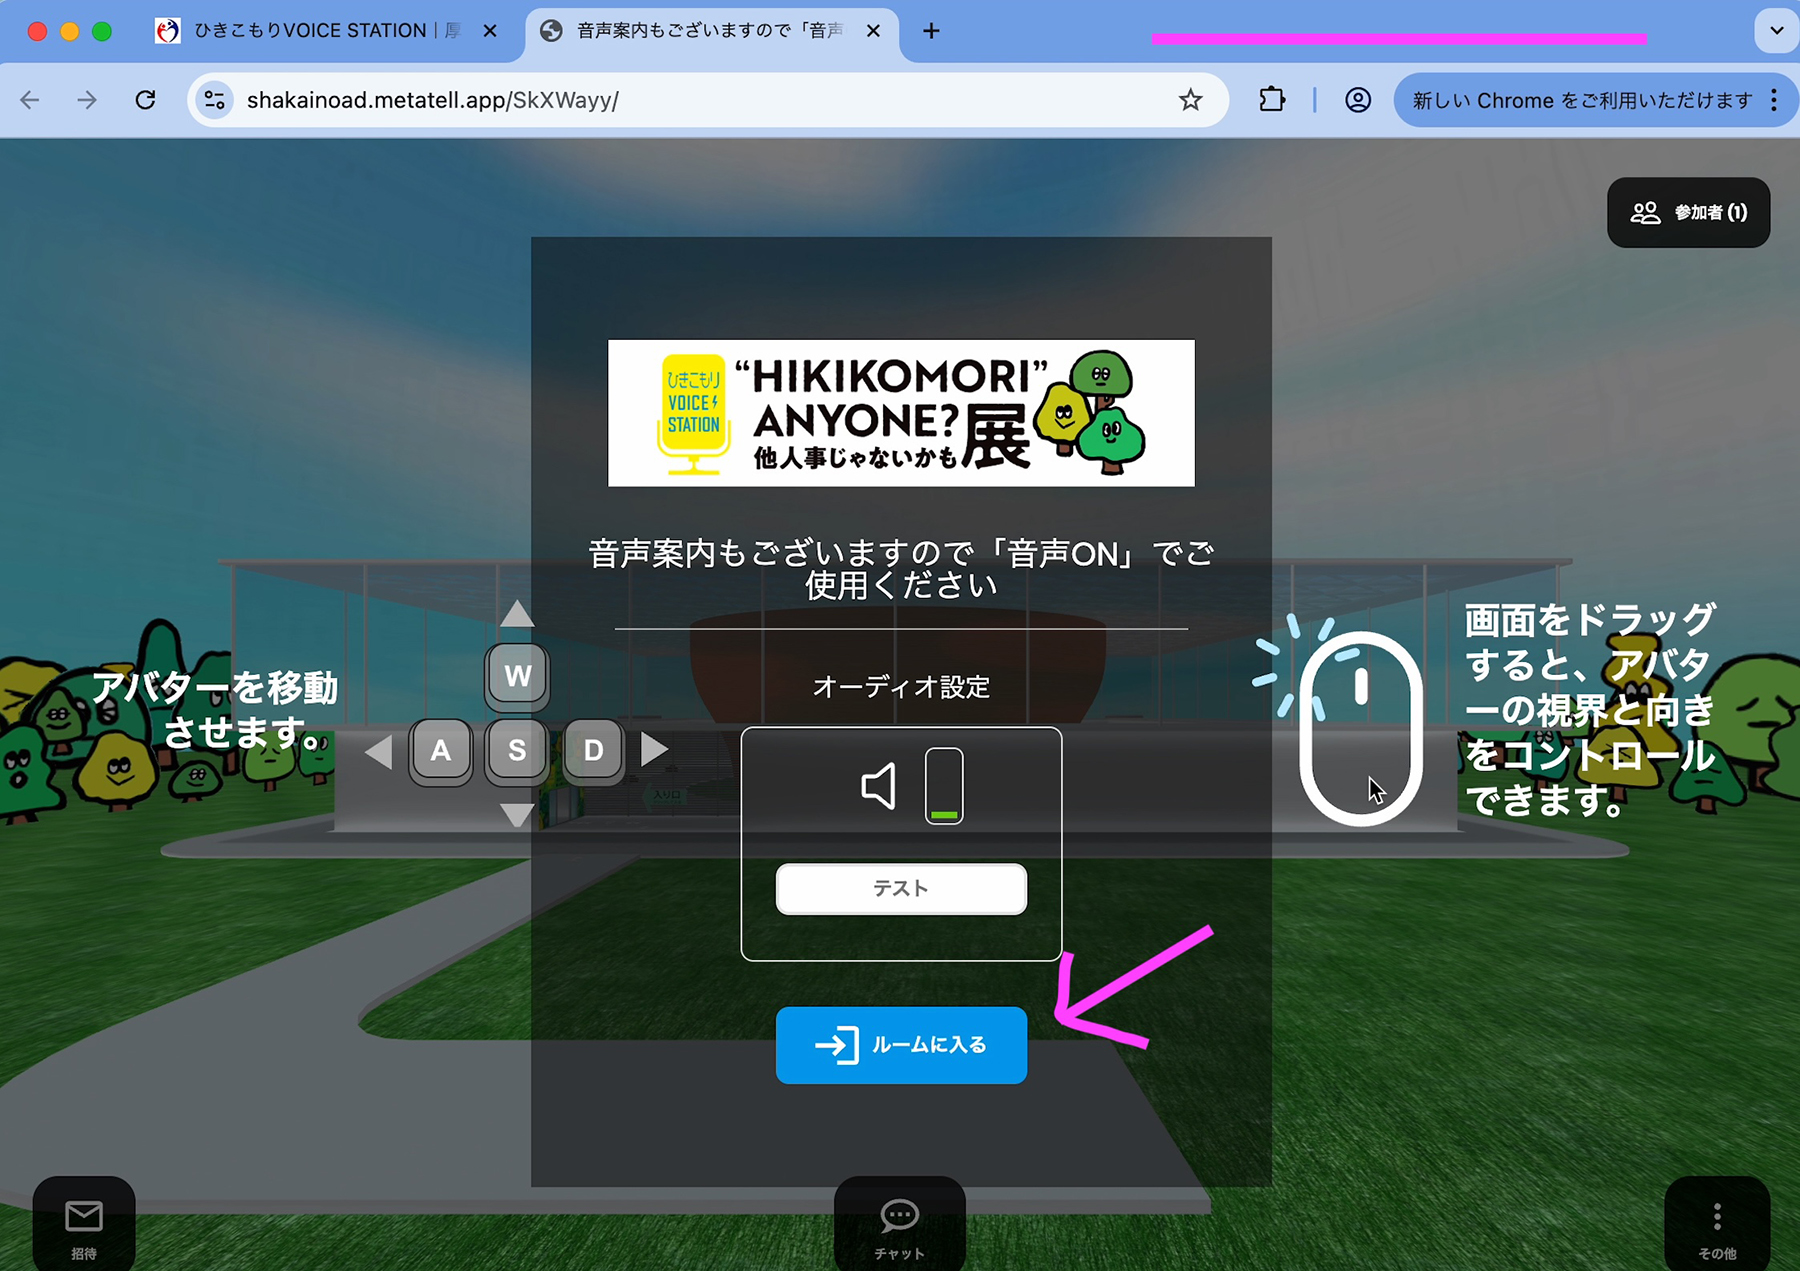Screen dimensions: 1800x1271
Task: Click the down arrow below S key
Action: (x=517, y=815)
